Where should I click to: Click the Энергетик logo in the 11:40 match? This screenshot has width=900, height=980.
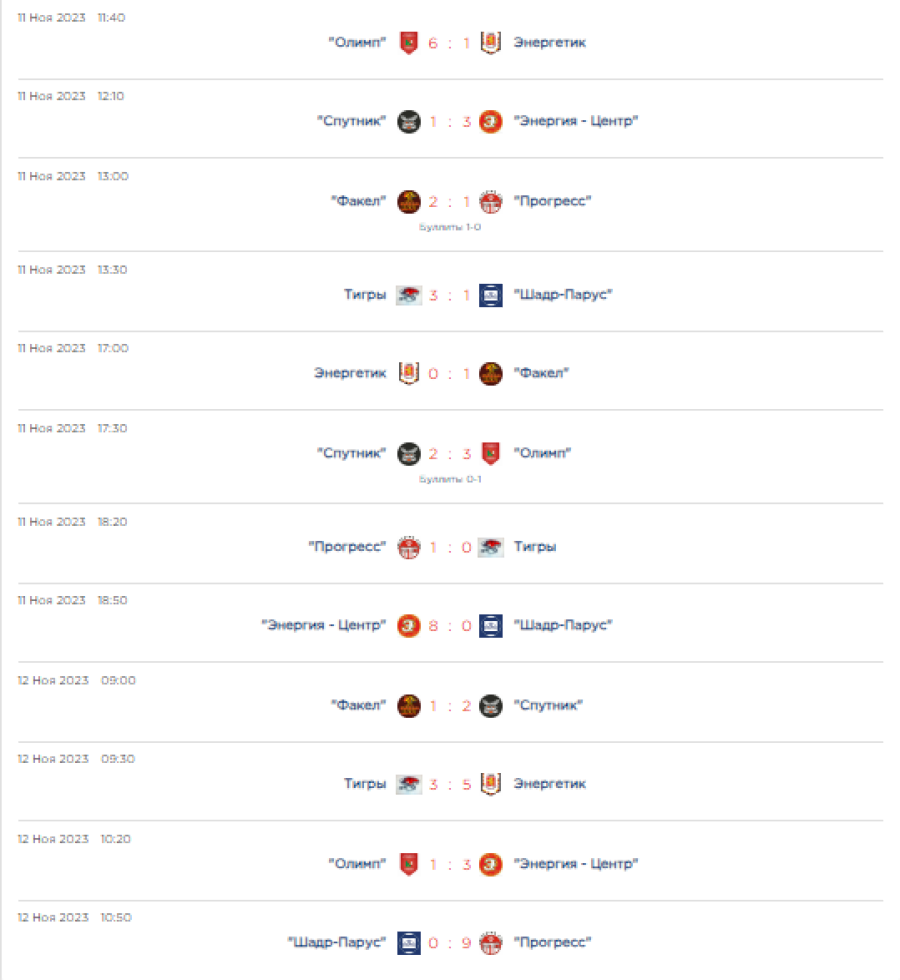click(490, 43)
